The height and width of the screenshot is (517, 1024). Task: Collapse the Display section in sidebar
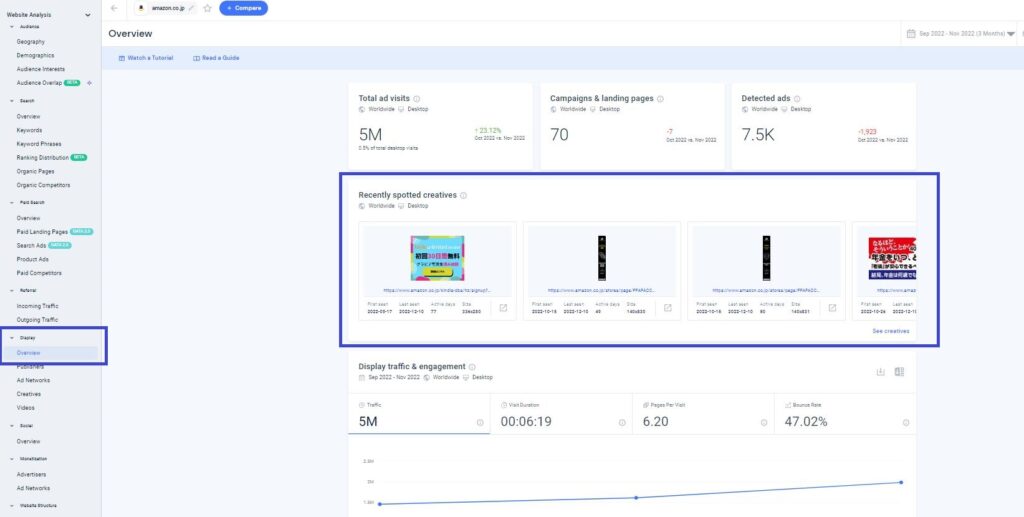pos(12,338)
